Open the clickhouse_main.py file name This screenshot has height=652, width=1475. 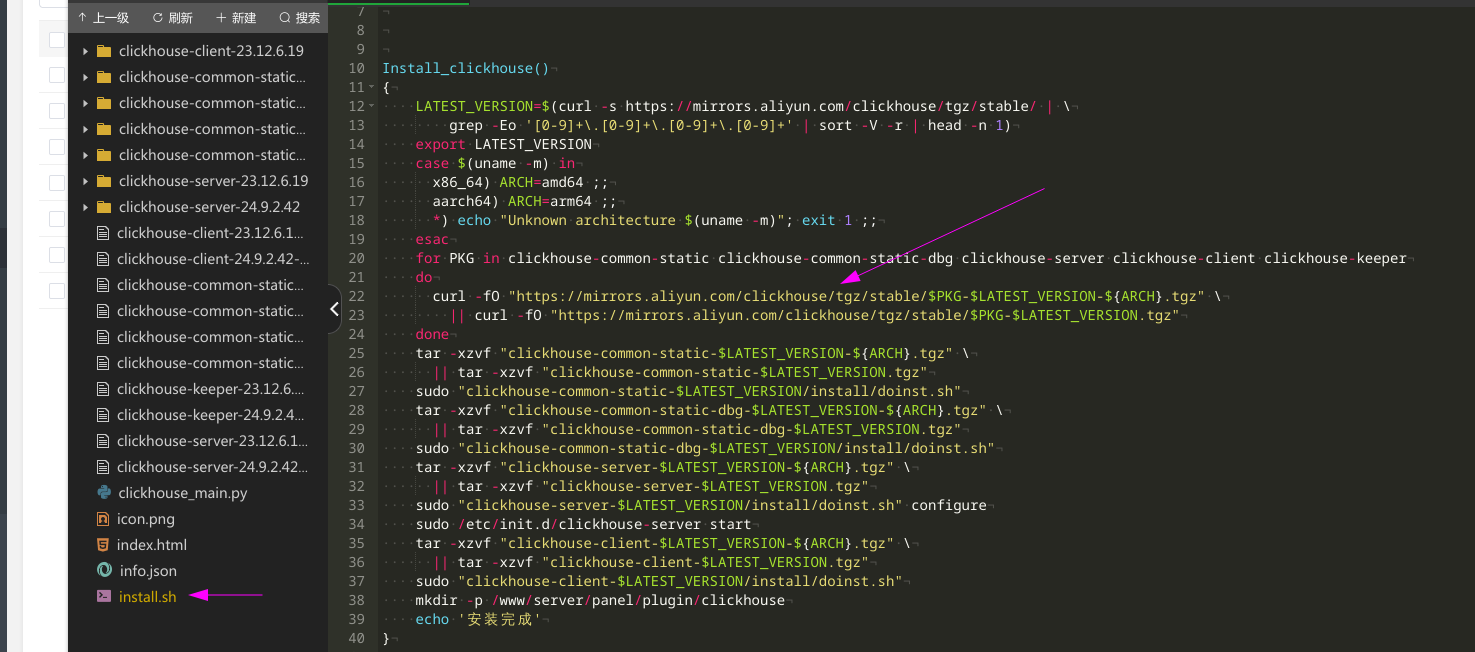pyautogui.click(x=183, y=493)
